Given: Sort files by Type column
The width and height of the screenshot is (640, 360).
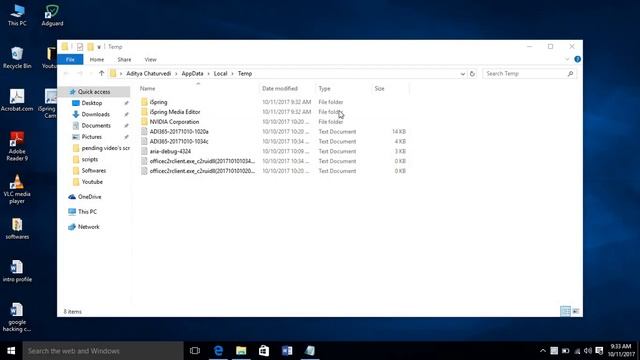Looking at the screenshot, I should click(324, 89).
